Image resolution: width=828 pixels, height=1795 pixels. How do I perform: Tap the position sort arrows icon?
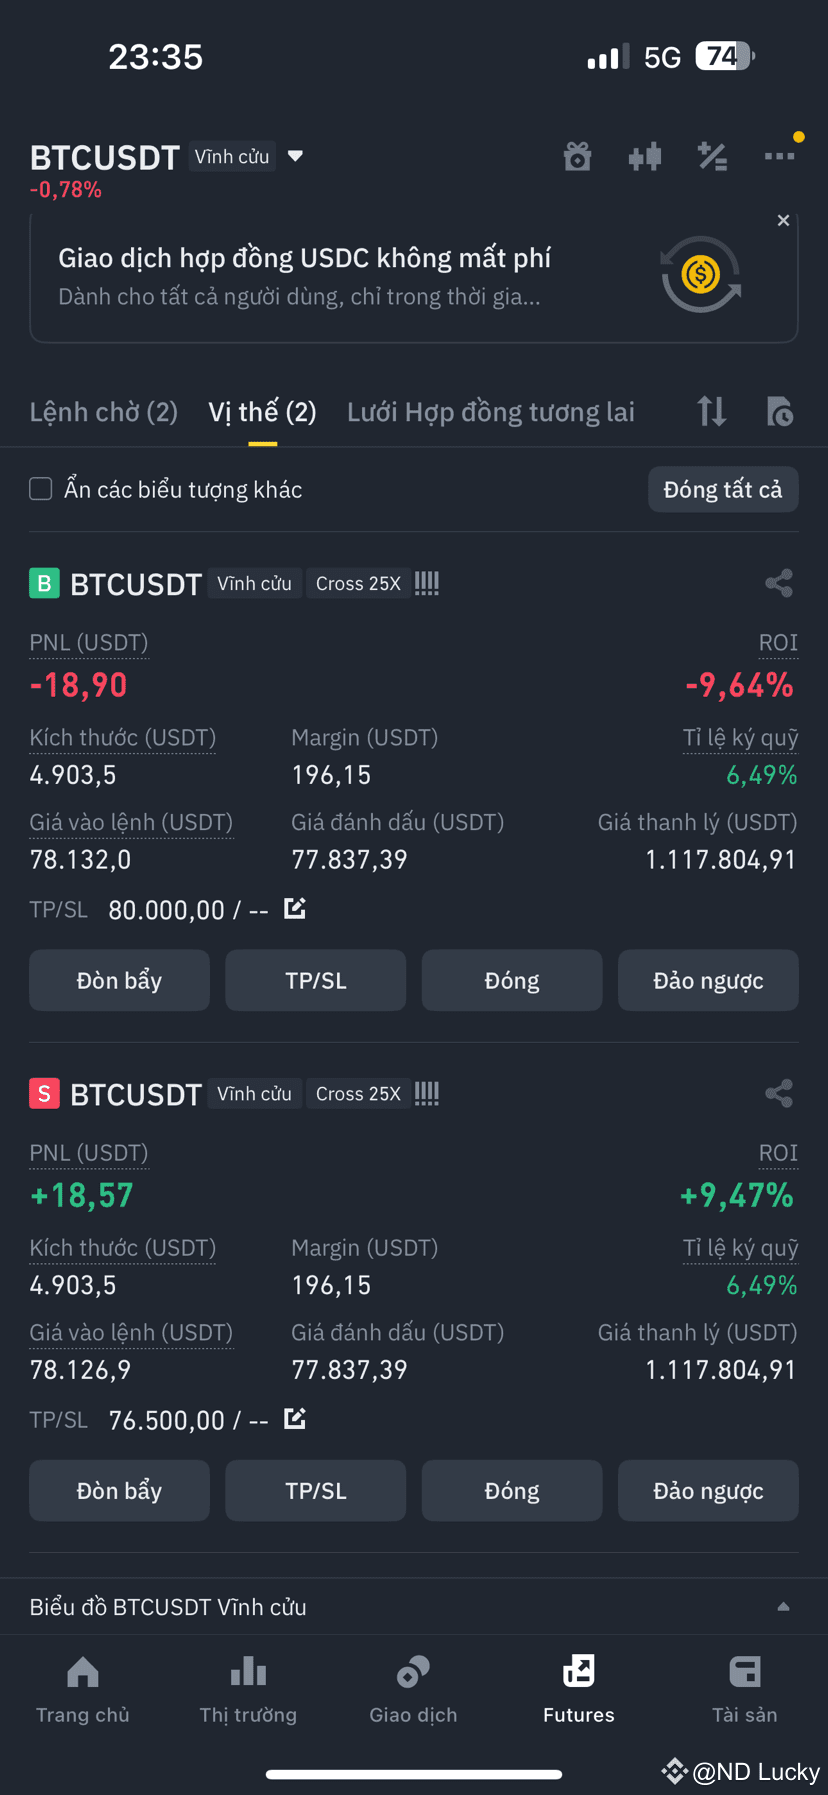(712, 411)
